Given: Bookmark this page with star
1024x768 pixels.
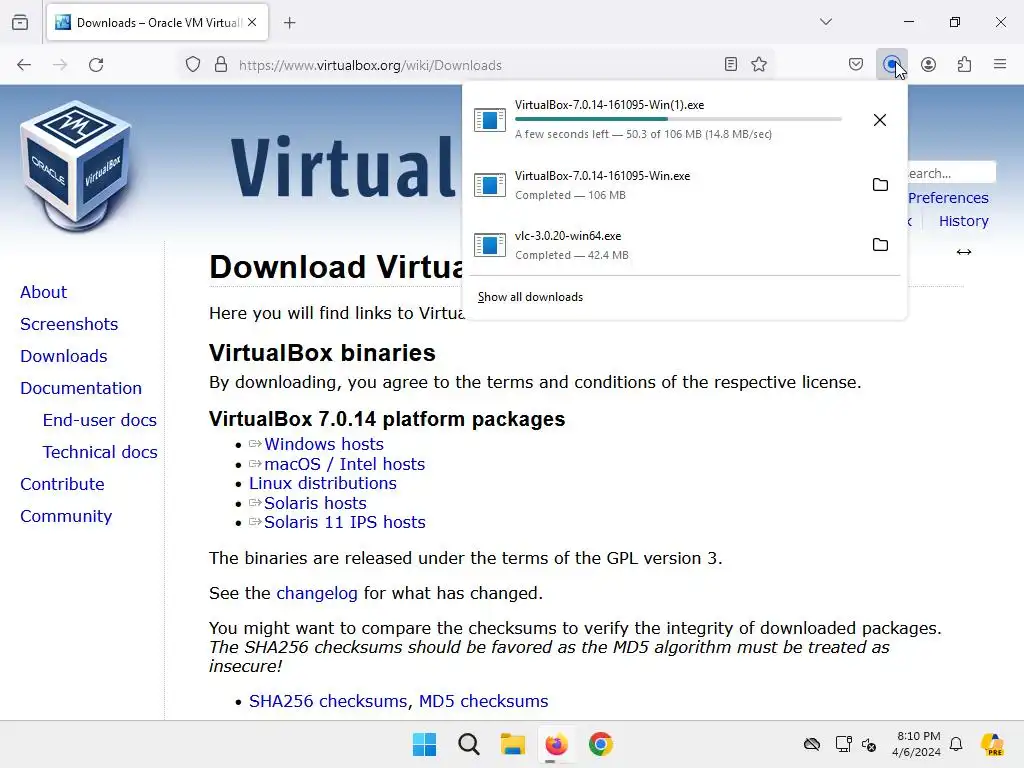Looking at the screenshot, I should [x=759, y=64].
